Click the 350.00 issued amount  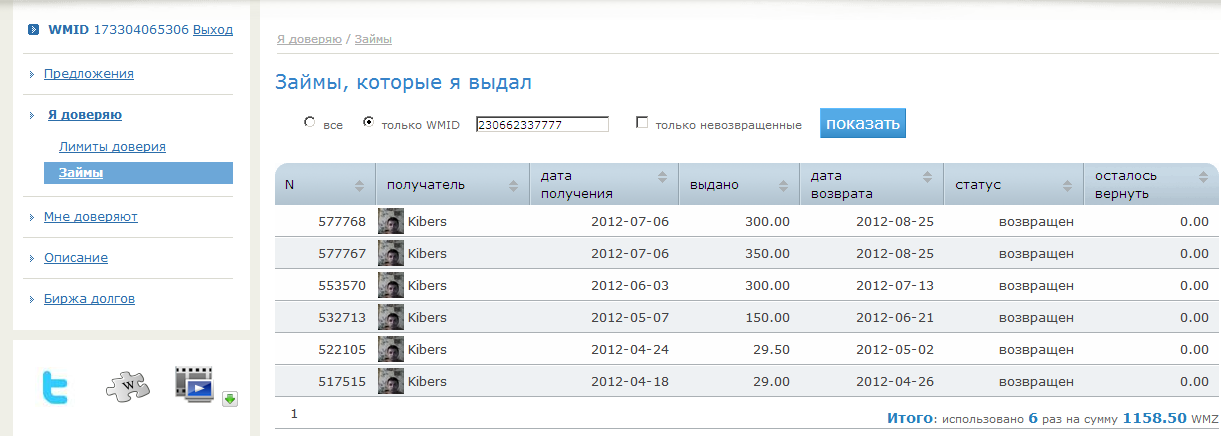point(768,254)
